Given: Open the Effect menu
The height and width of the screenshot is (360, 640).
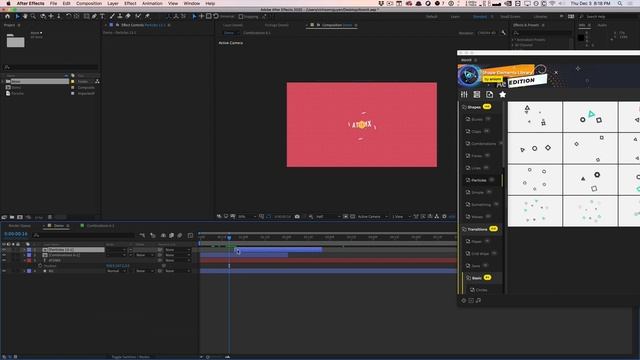Looking at the screenshot, I should pyautogui.click(x=130, y=3).
